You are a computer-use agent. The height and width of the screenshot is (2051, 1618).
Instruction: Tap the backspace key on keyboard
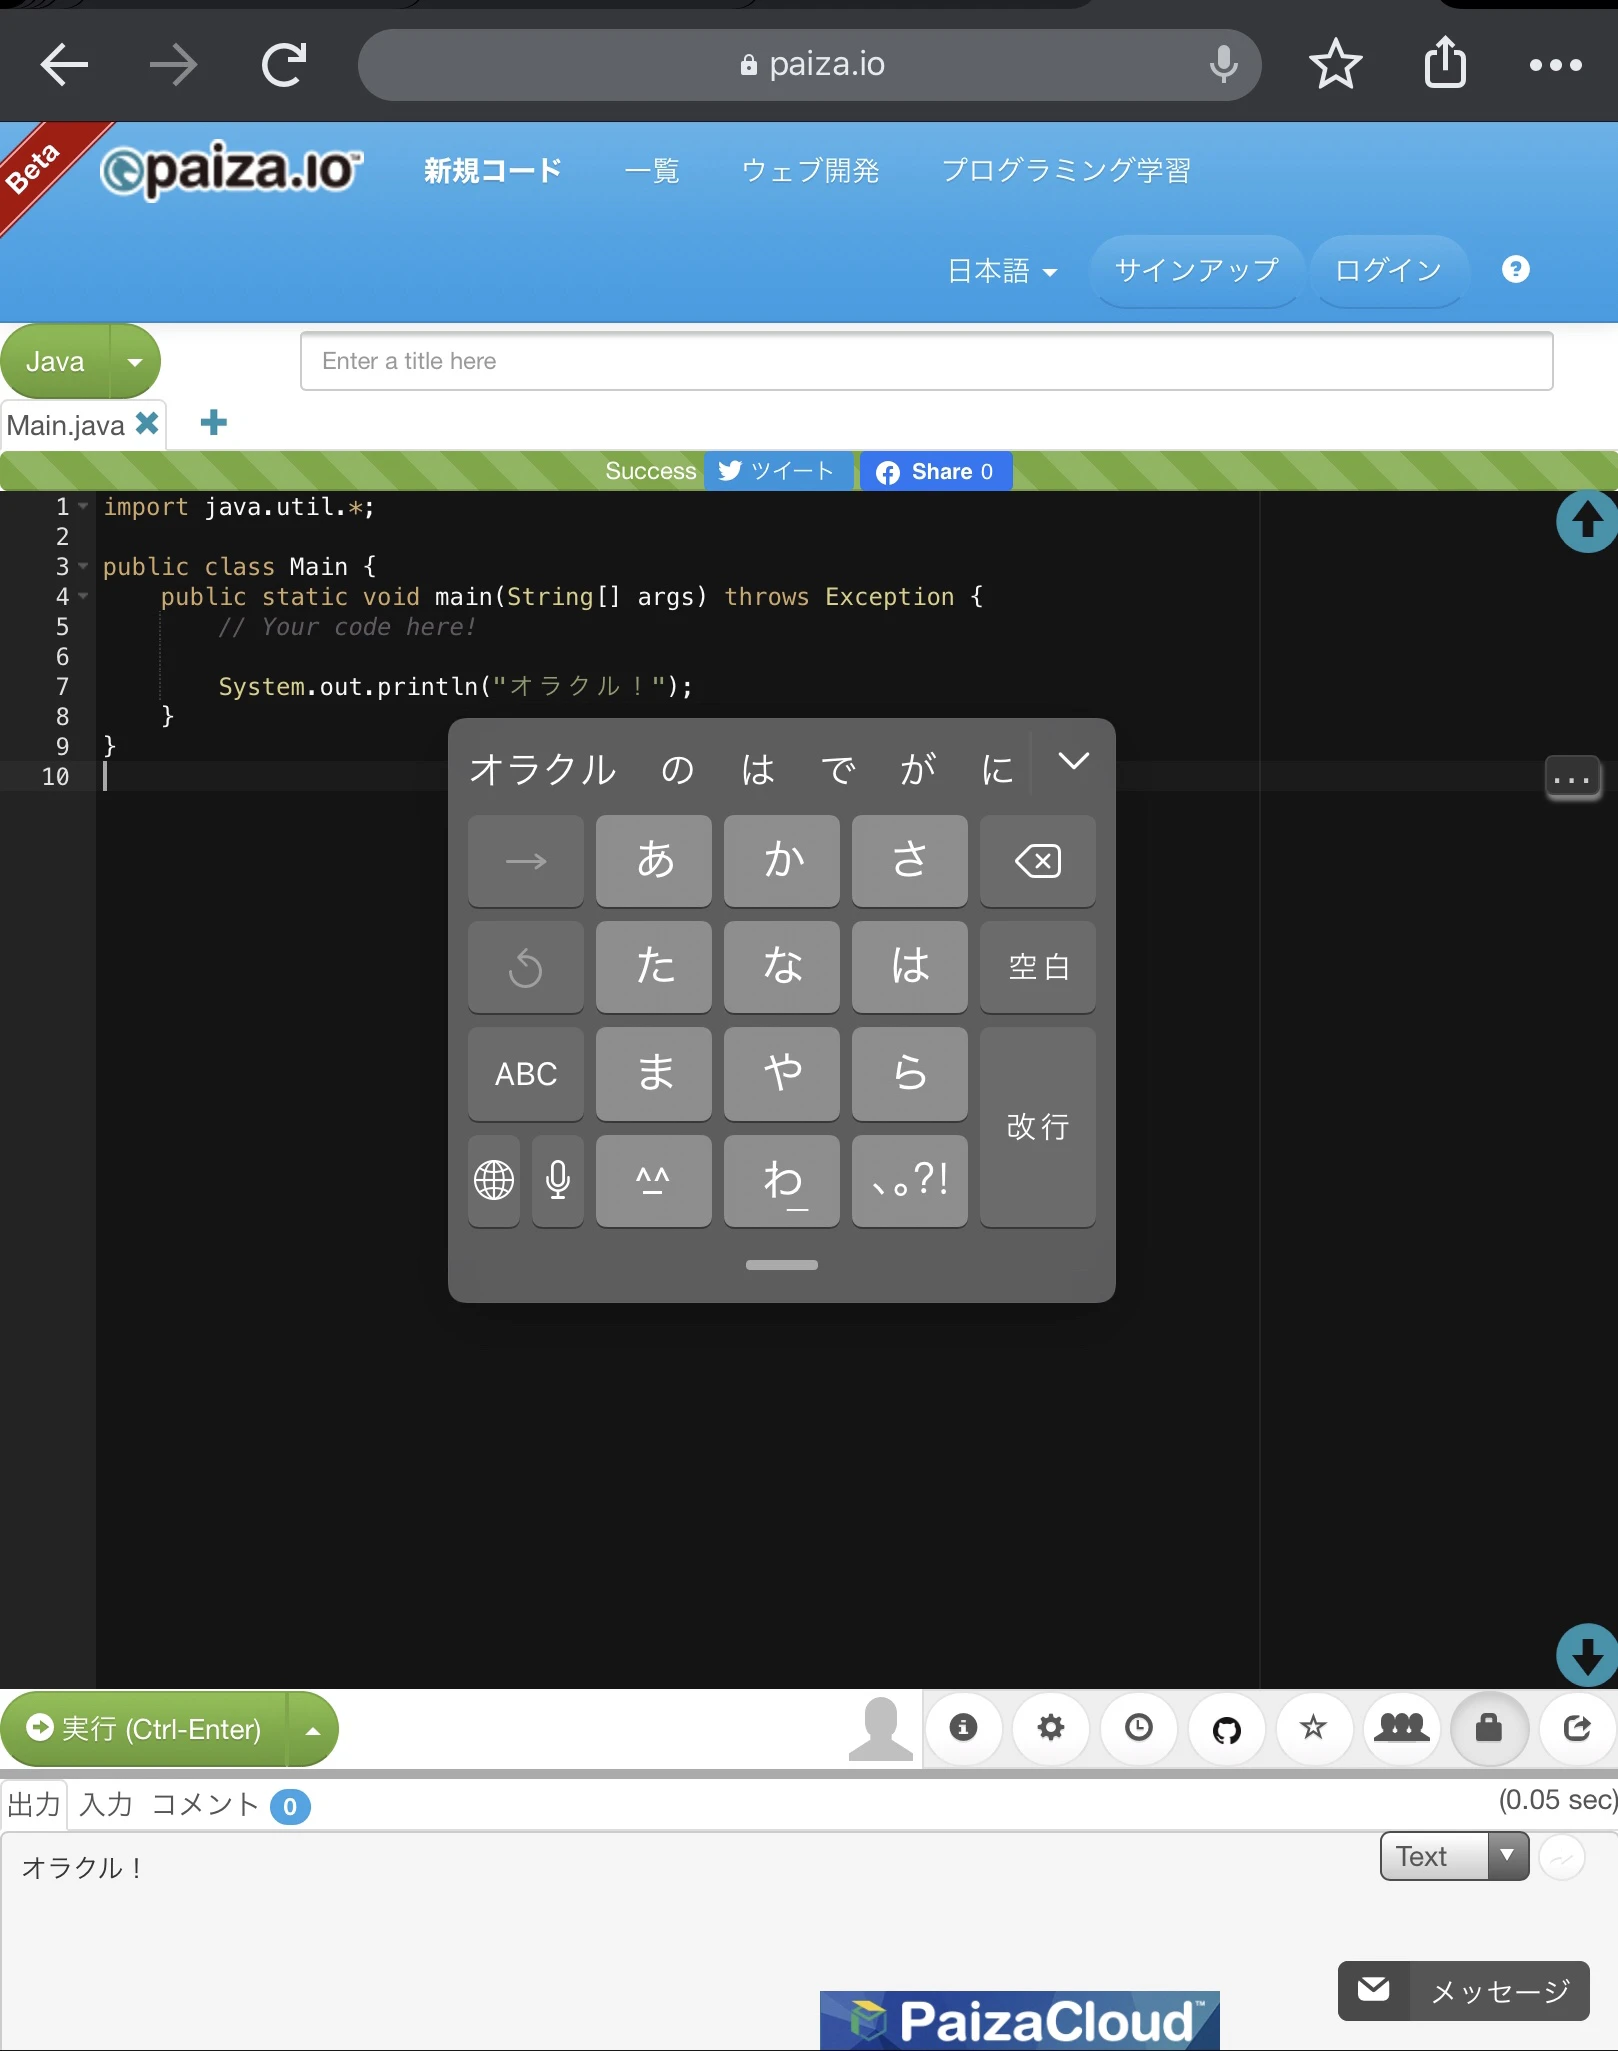(1038, 861)
